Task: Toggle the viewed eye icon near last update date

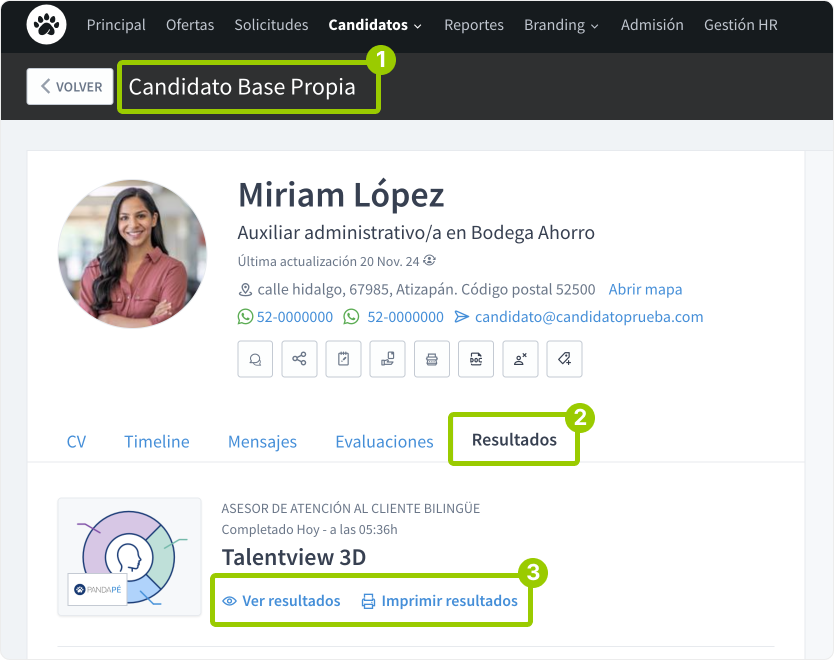Action: click(429, 259)
